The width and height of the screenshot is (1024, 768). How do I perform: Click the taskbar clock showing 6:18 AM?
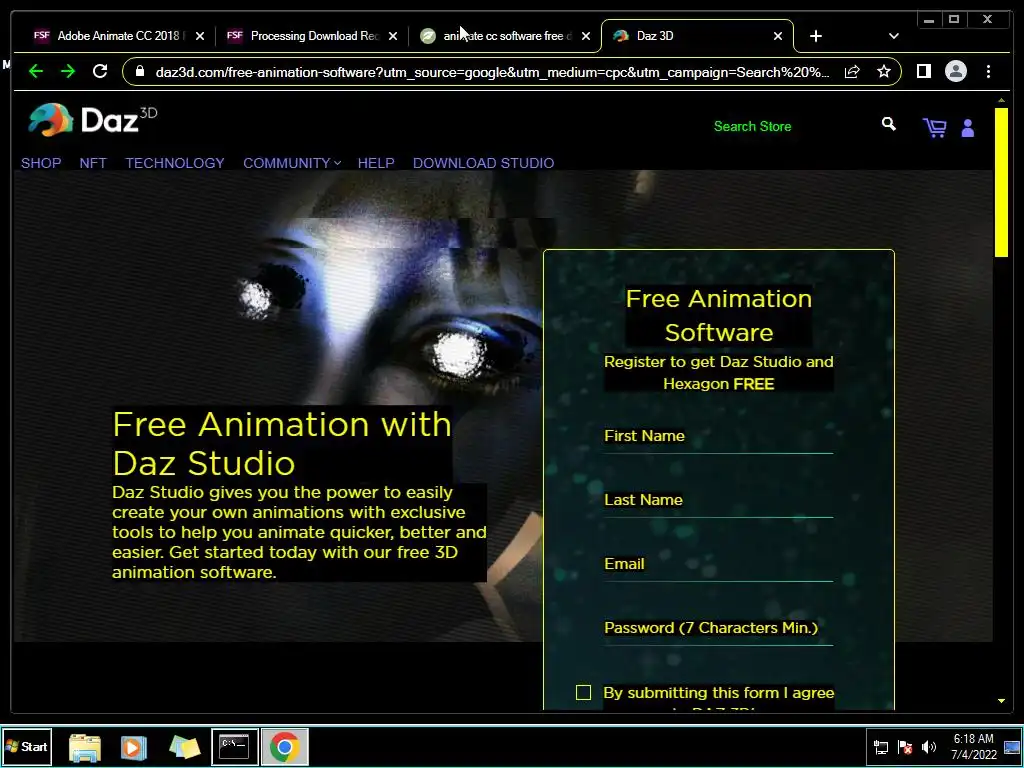tap(974, 747)
